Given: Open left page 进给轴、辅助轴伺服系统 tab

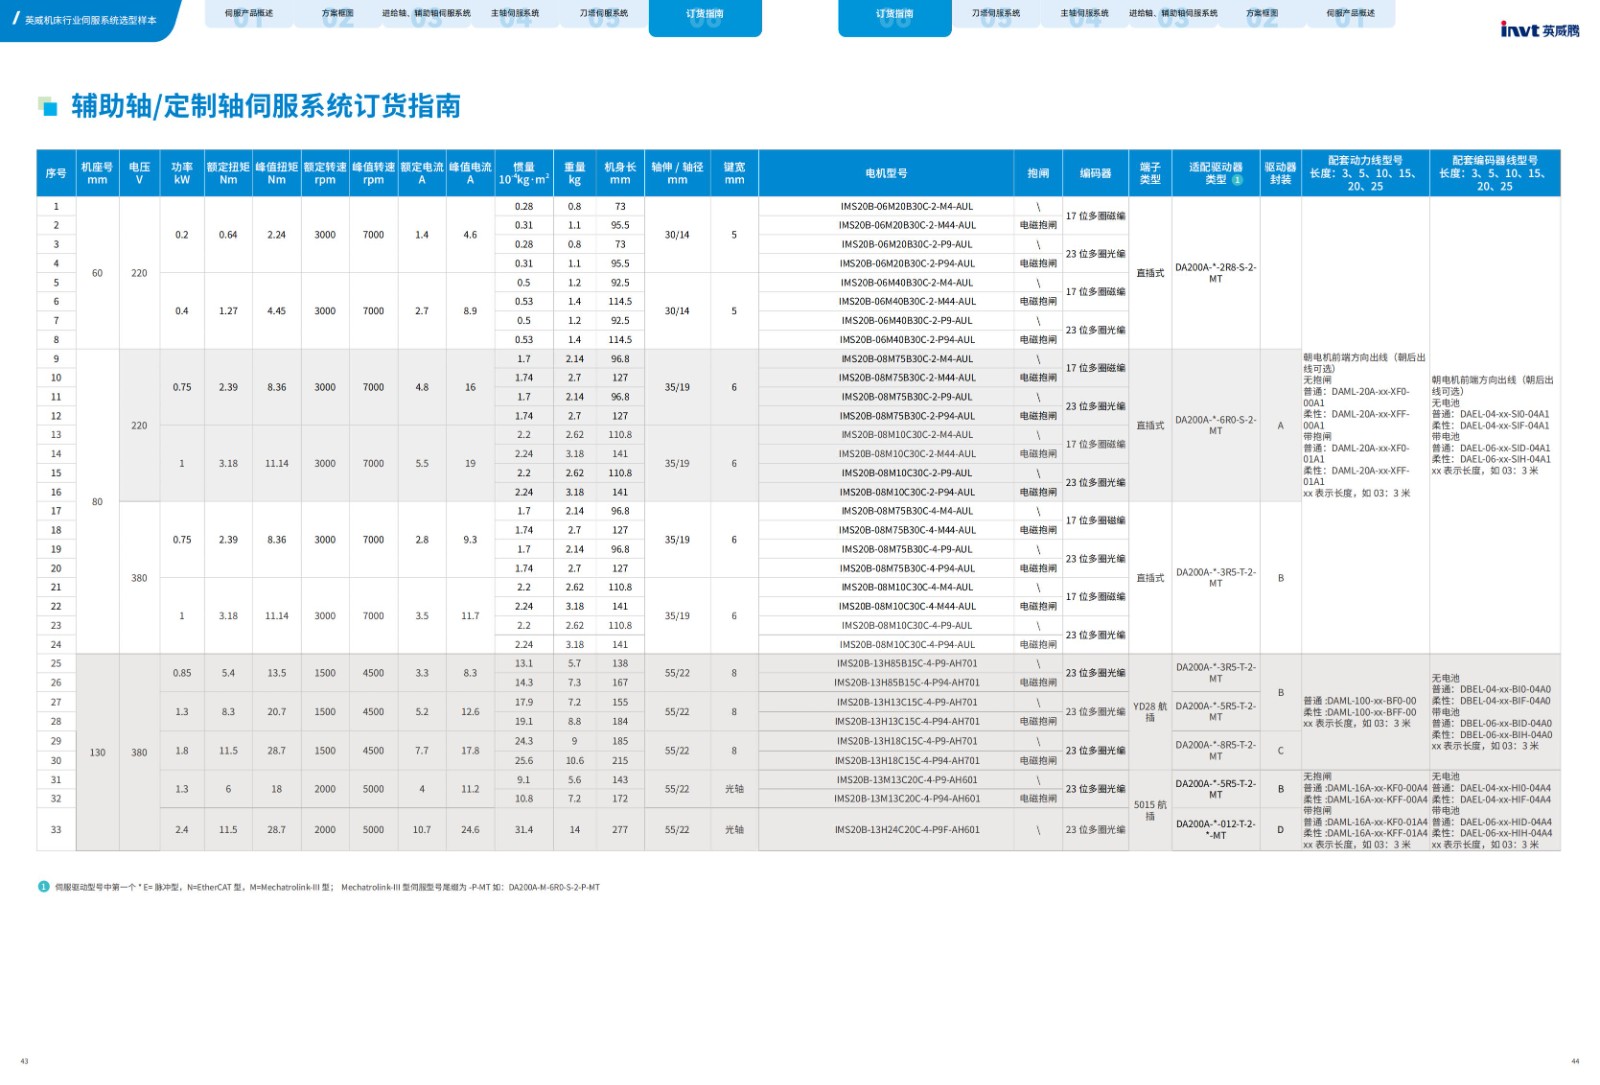Looking at the screenshot, I should point(426,14).
